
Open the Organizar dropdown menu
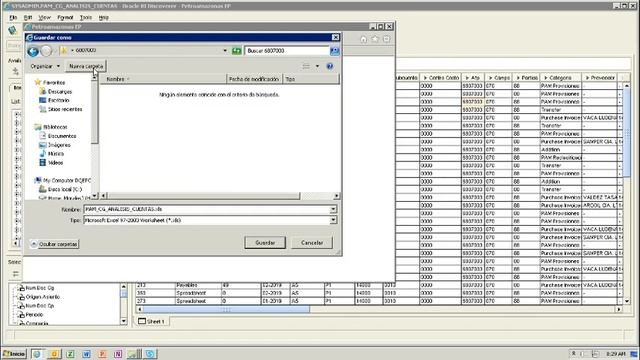(45, 66)
